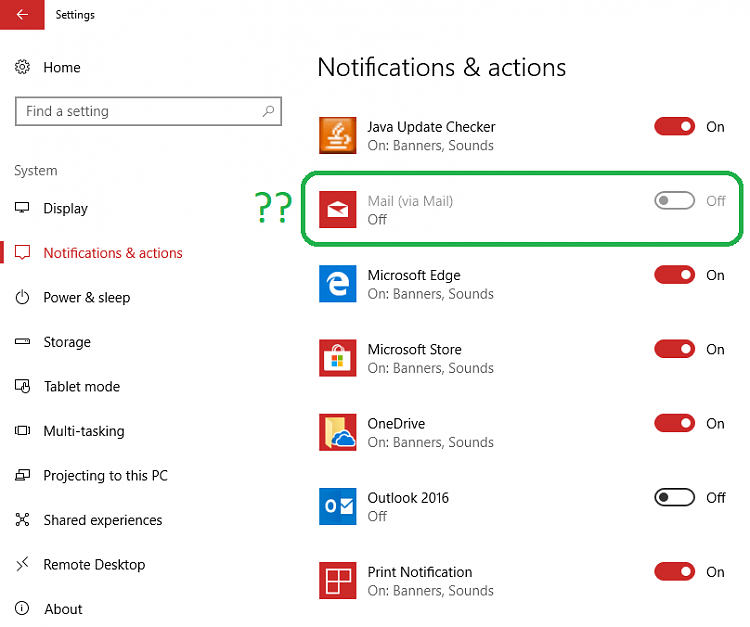Go to Remote Desktop settings
750x627 pixels.
pyautogui.click(x=94, y=564)
